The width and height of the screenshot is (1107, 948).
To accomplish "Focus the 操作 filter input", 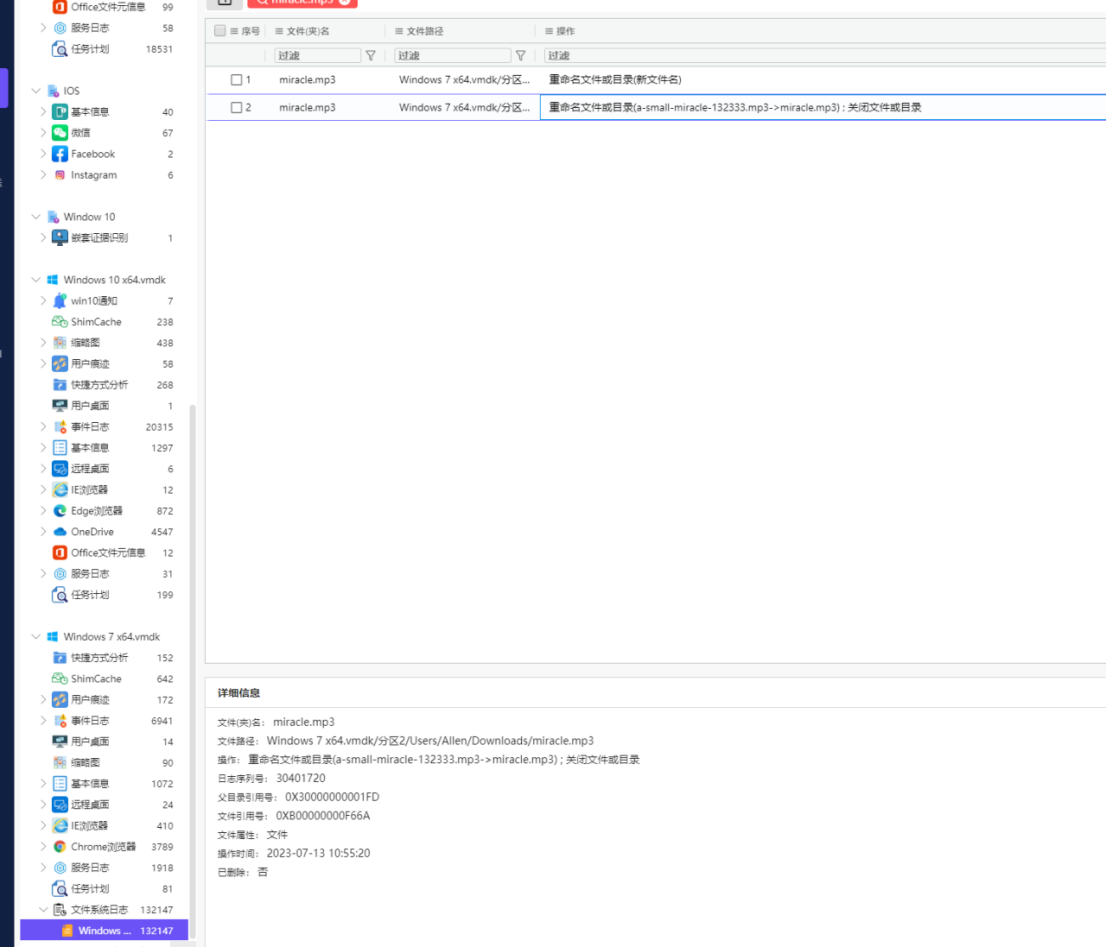I will 825,55.
